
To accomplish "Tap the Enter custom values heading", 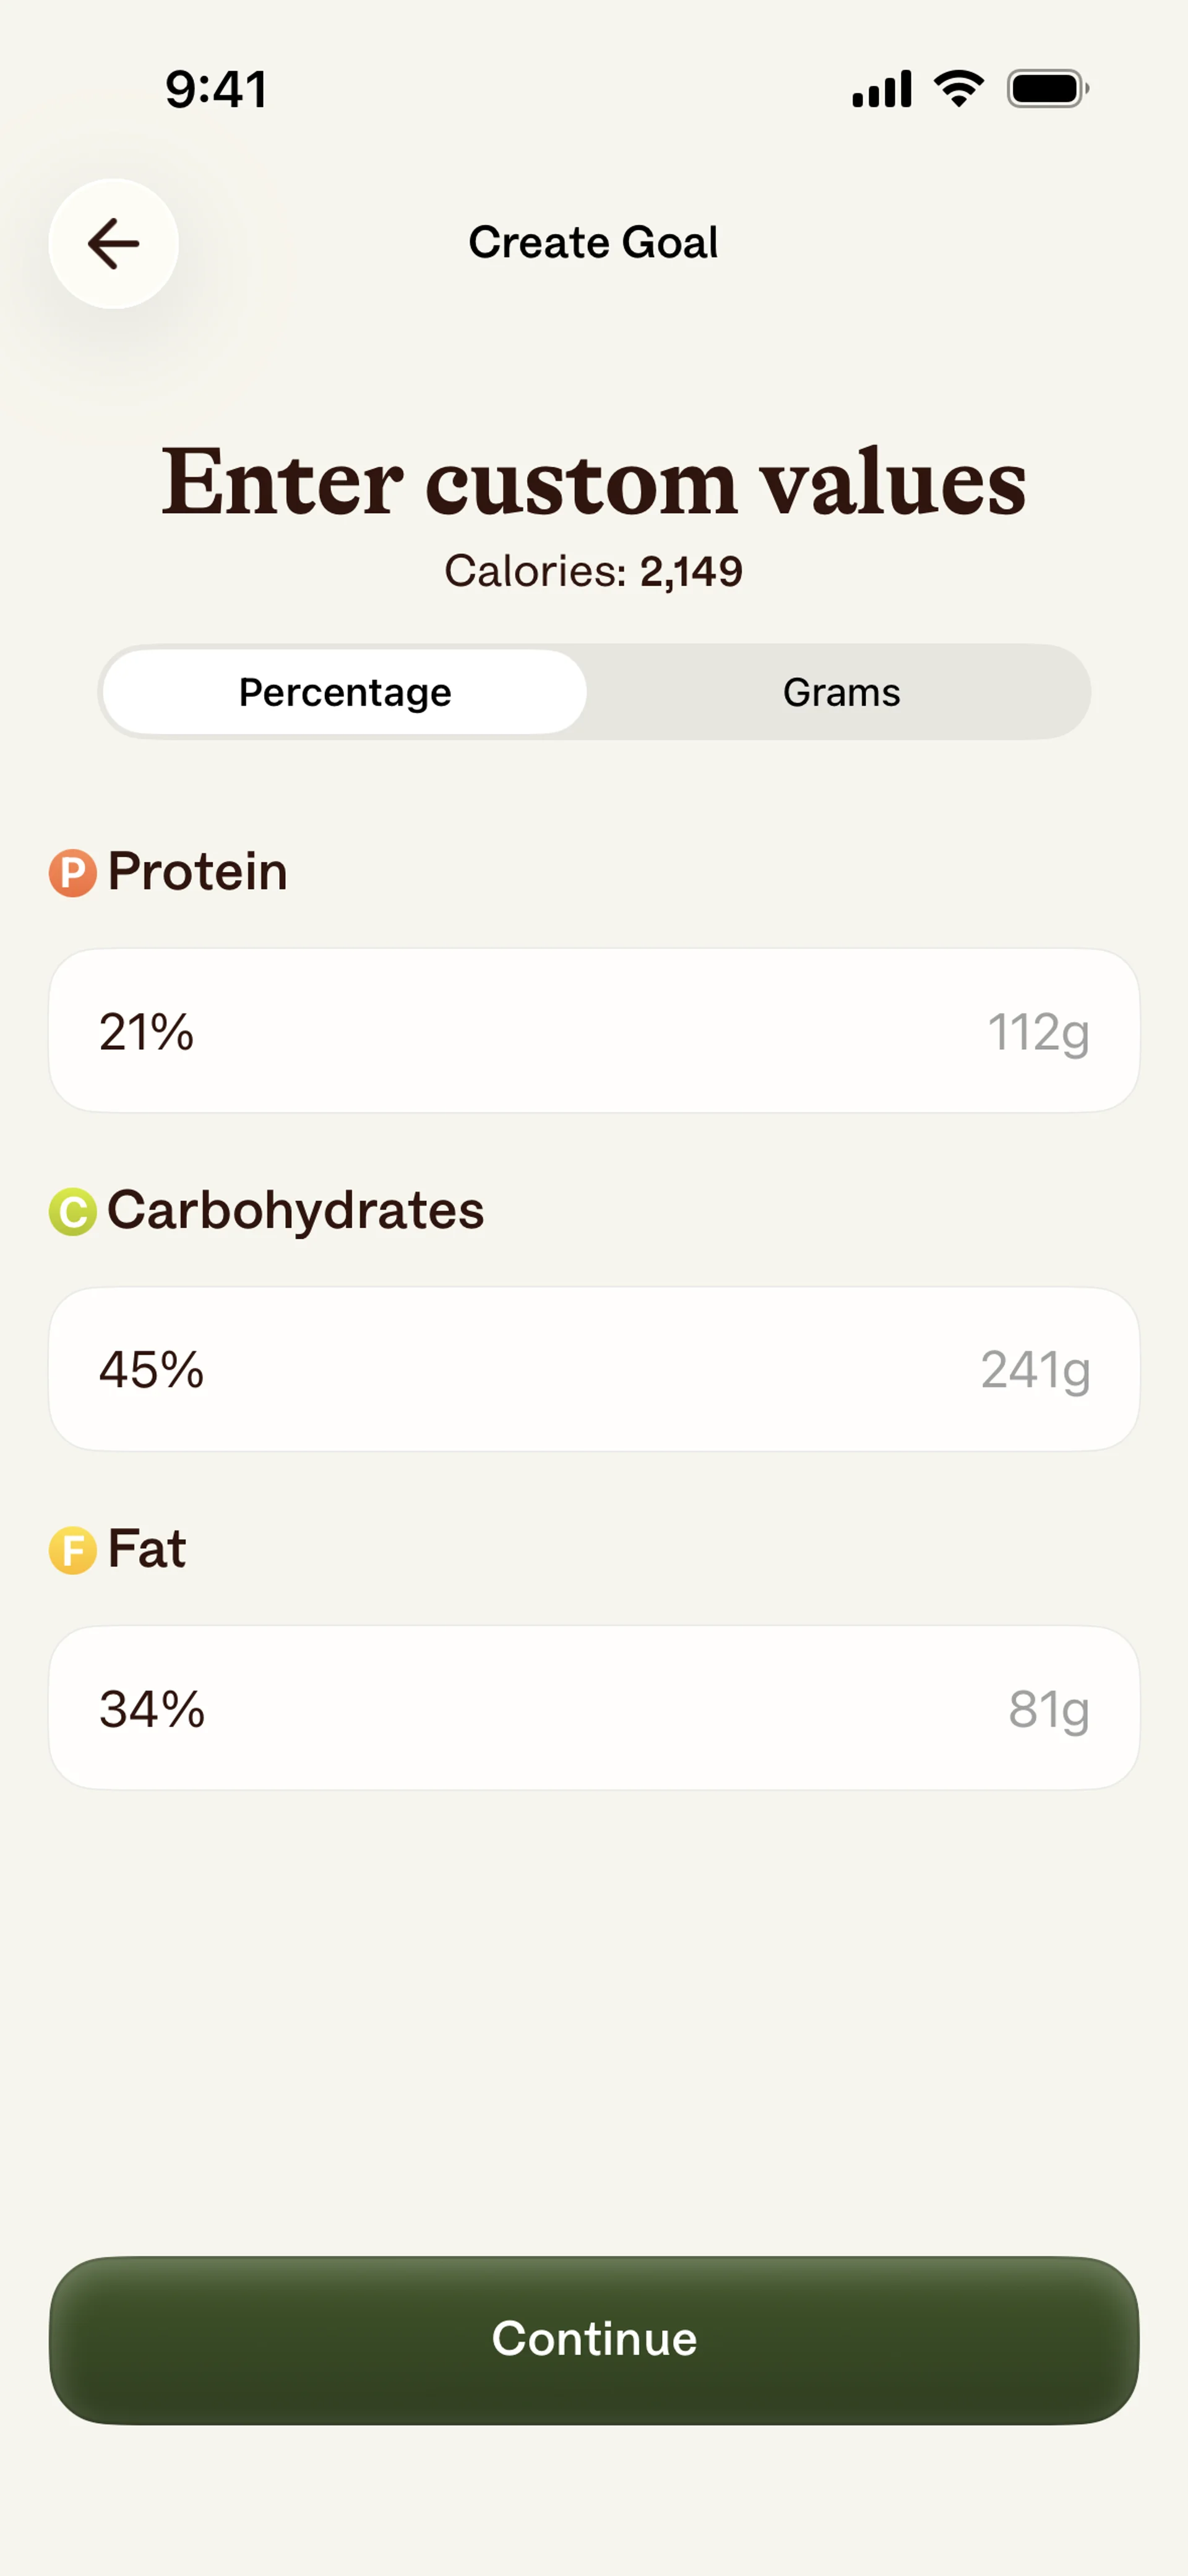I will pyautogui.click(x=593, y=482).
